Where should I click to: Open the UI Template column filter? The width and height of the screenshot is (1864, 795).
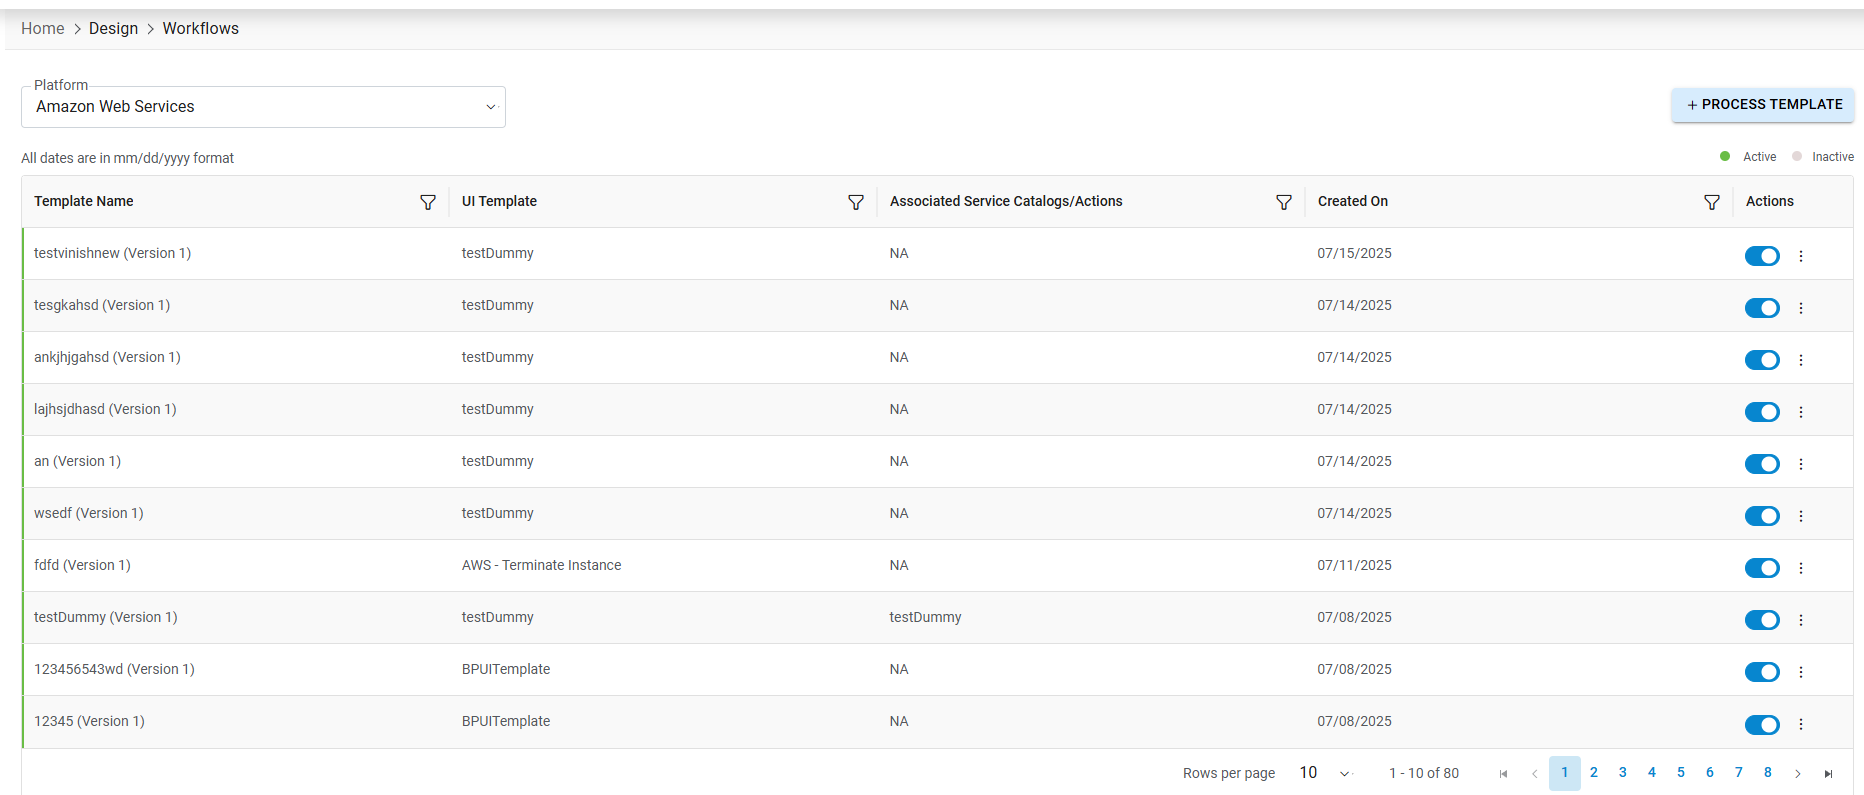point(856,202)
